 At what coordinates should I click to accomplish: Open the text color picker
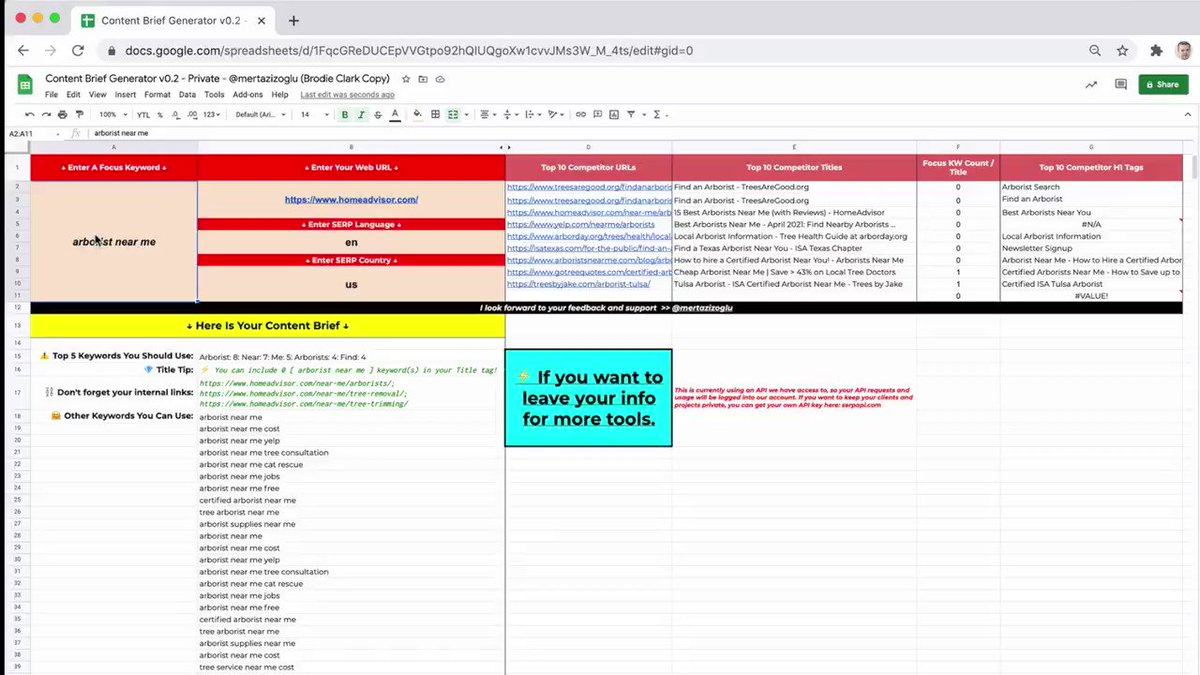[x=395, y=115]
